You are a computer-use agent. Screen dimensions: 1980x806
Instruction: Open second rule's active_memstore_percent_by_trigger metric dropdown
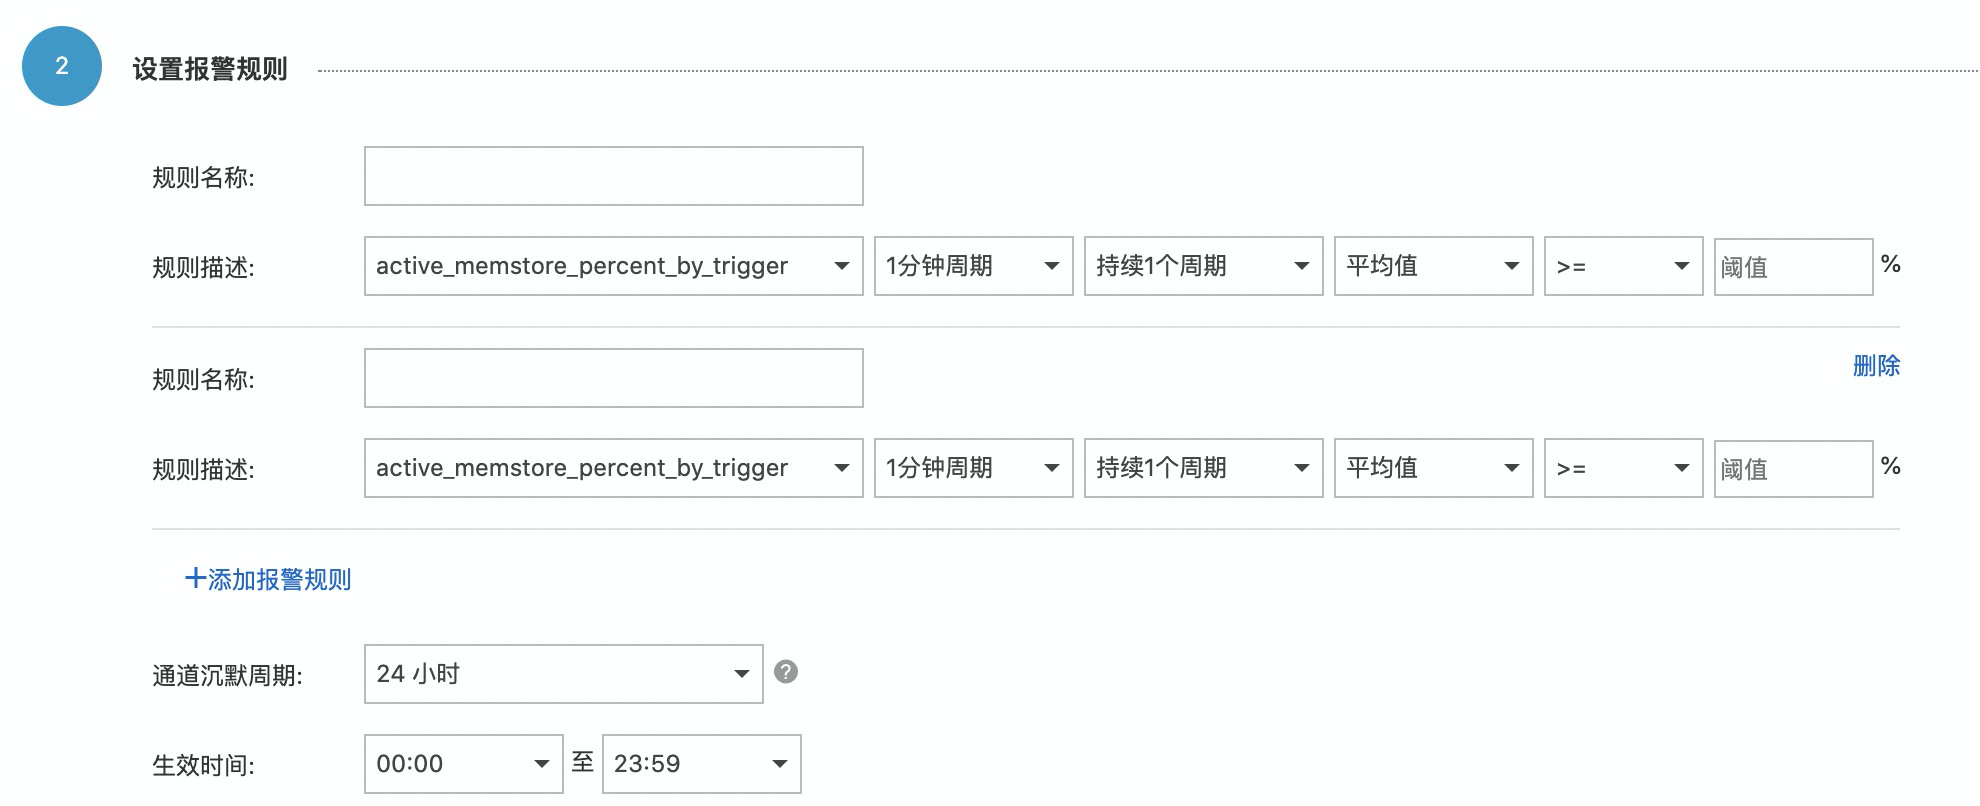[x=613, y=468]
